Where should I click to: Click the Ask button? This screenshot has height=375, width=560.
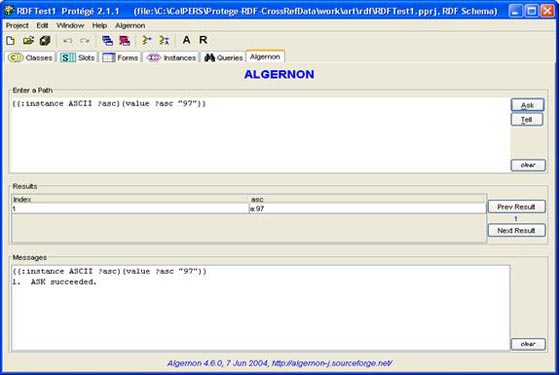coord(527,105)
